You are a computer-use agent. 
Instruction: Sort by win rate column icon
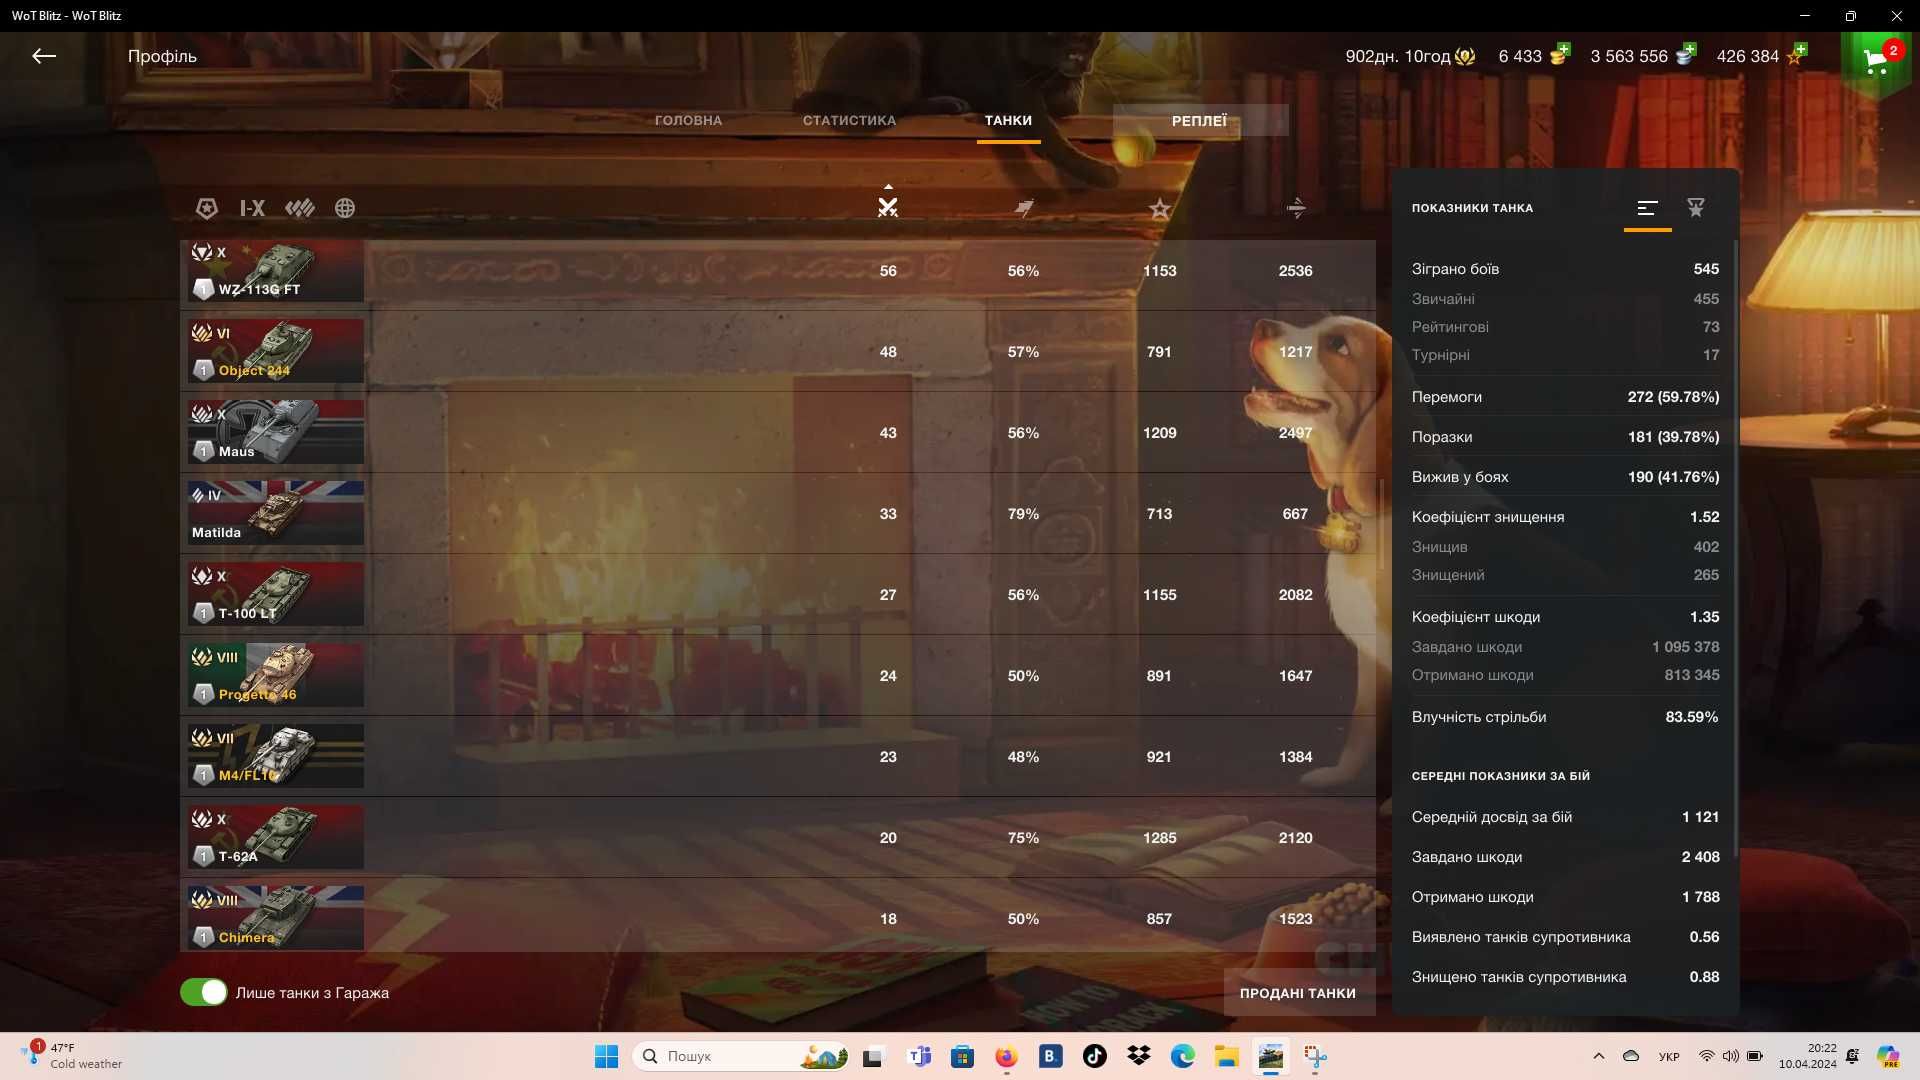1024,208
